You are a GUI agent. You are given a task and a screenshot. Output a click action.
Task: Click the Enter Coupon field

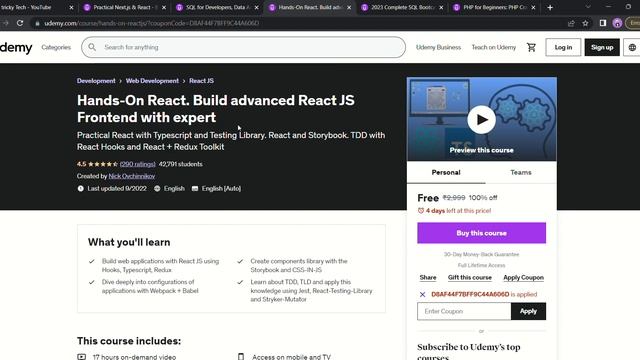pyautogui.click(x=464, y=311)
